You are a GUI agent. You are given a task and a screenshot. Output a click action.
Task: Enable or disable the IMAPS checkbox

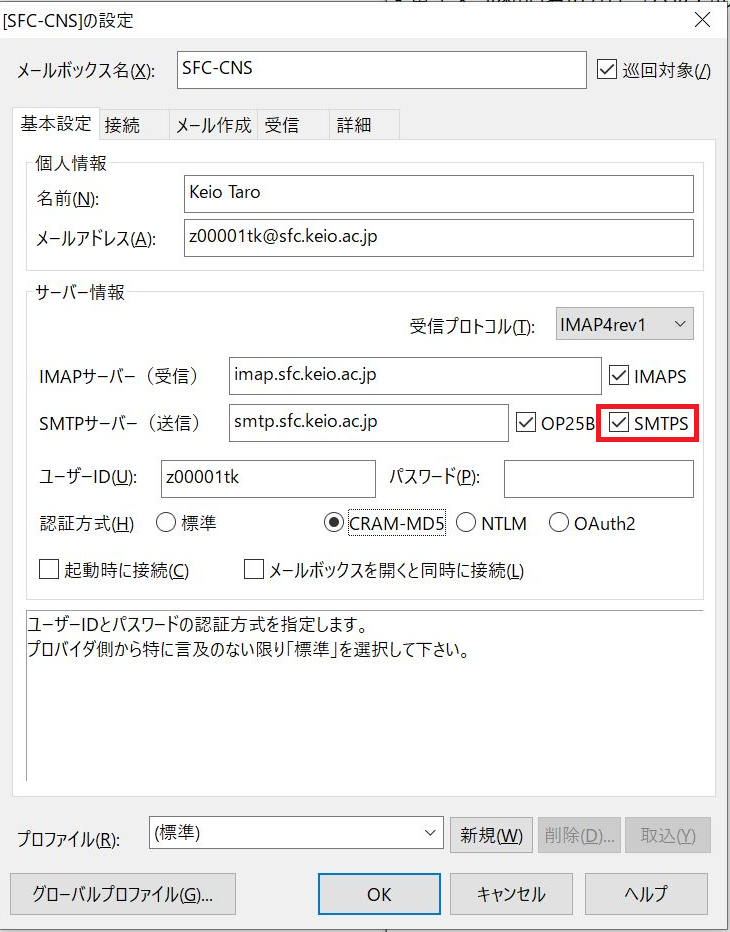(x=619, y=376)
